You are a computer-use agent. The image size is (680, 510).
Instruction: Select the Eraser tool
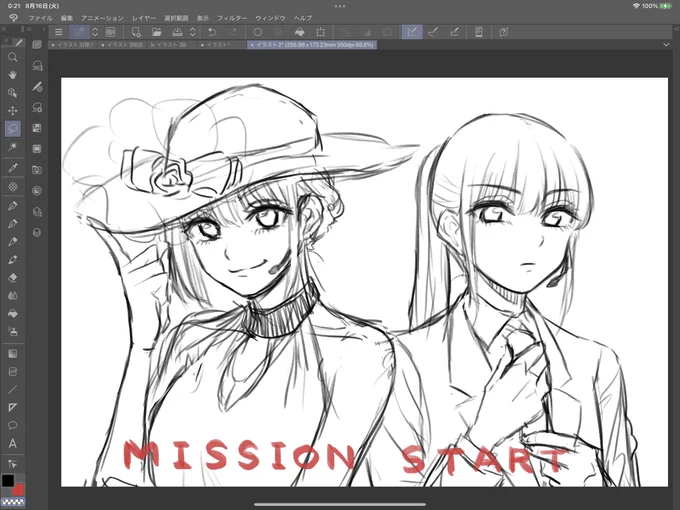(x=13, y=278)
